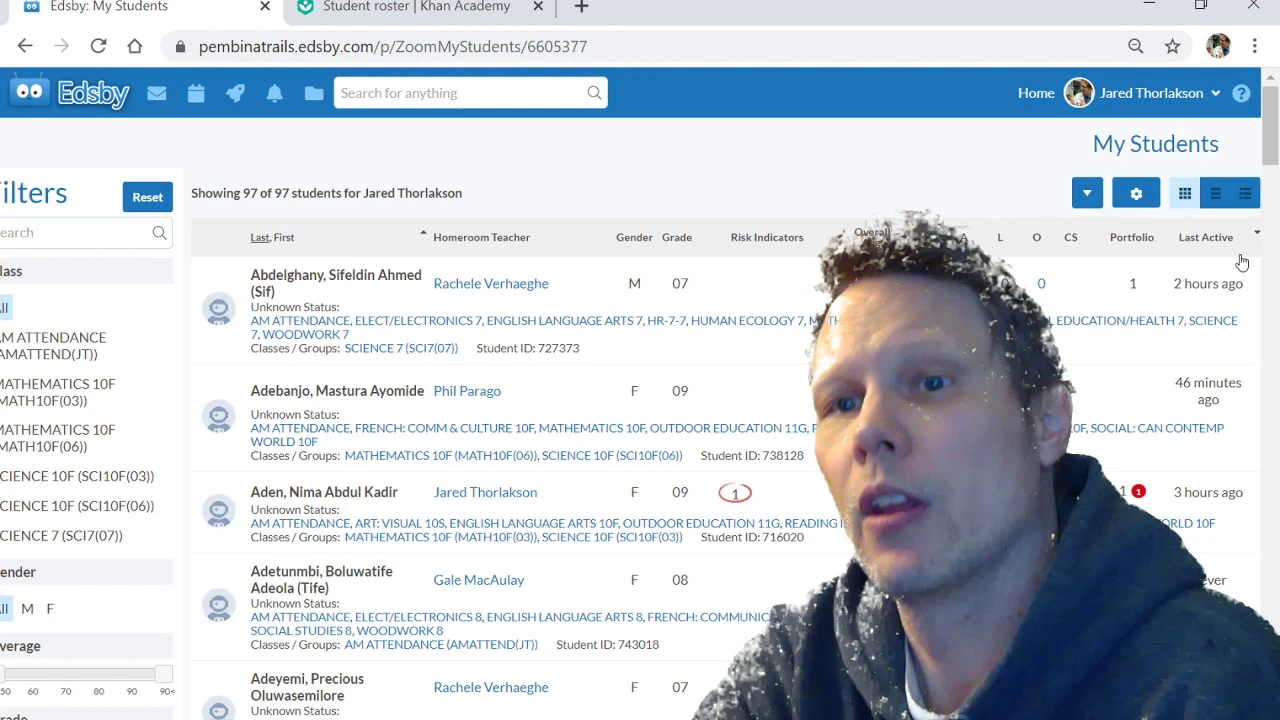Sort by Gender column header
1280x720 pixels.
(634, 237)
